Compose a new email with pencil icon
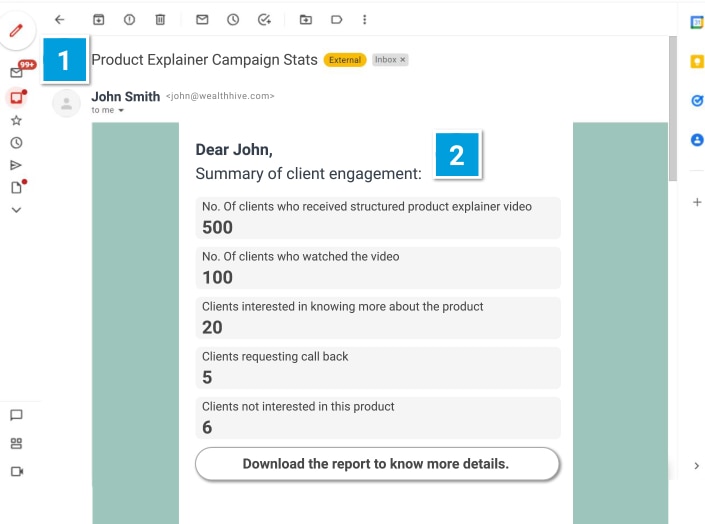Viewport: 705px width, 524px height. [x=16, y=31]
